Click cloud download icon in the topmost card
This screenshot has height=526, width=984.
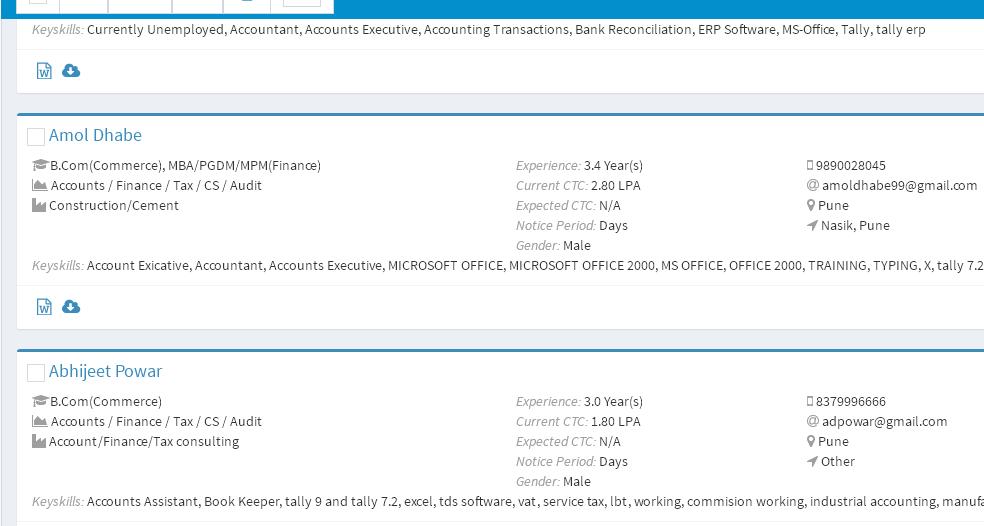coord(71,71)
